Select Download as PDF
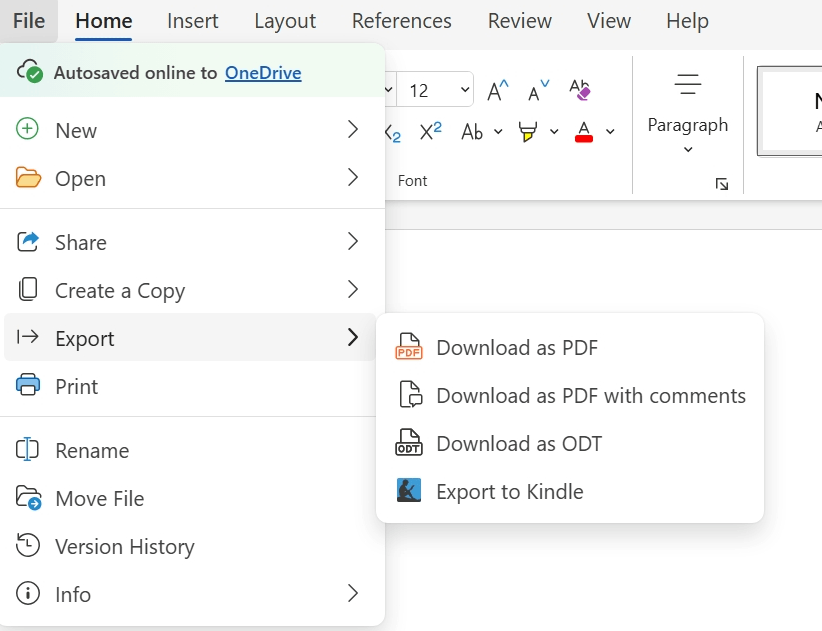The image size is (822, 631). pyautogui.click(x=516, y=348)
